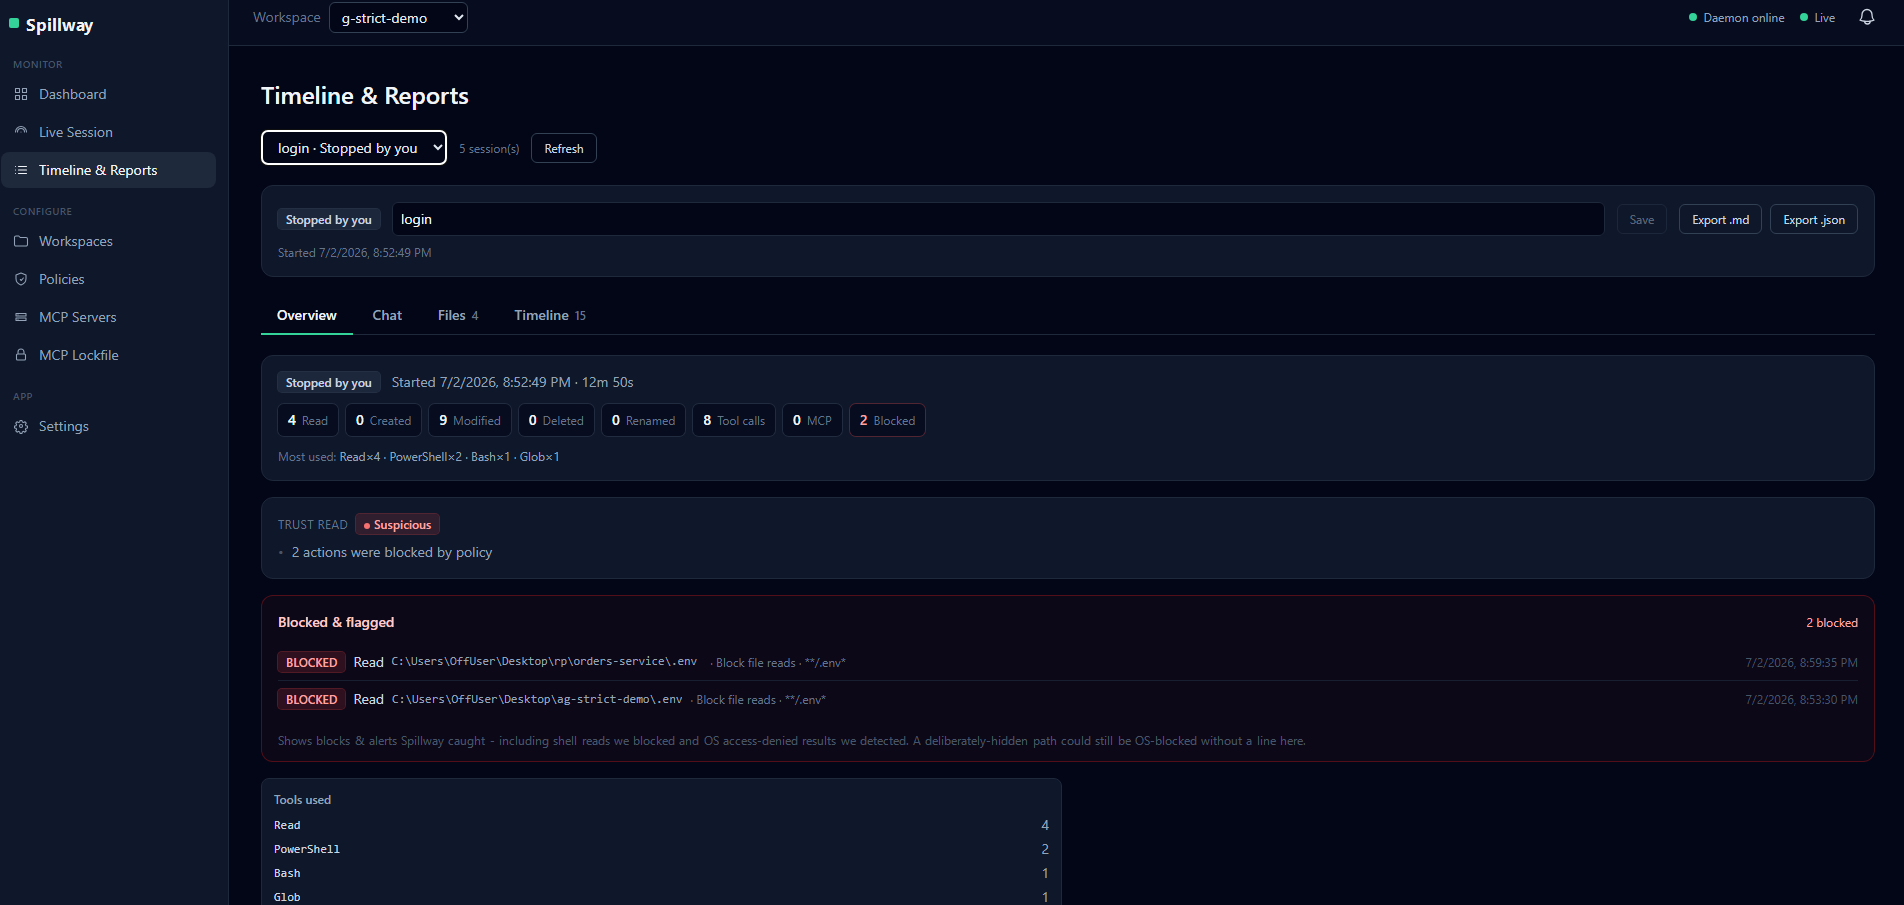The width and height of the screenshot is (1904, 905).
Task: Click the Settings gear icon
Action: pos(21,426)
